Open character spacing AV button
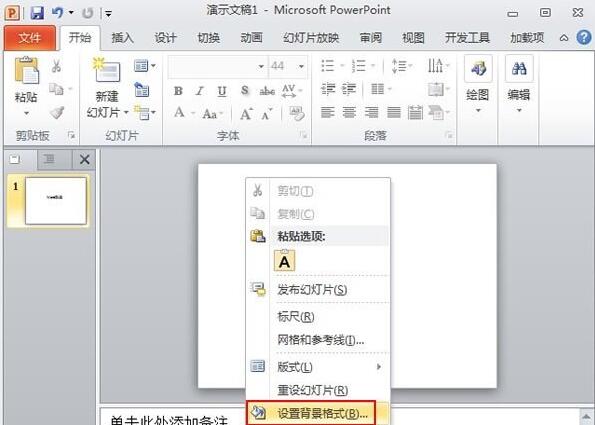Image resolution: width=595 pixels, height=425 pixels. 291,91
